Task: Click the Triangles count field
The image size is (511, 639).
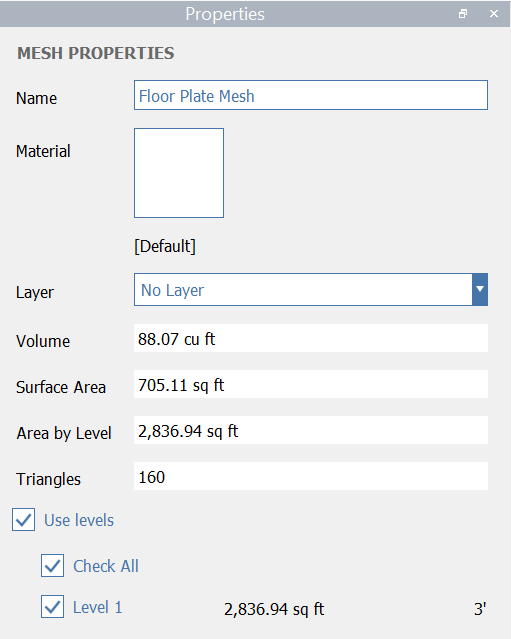Action: click(x=311, y=476)
